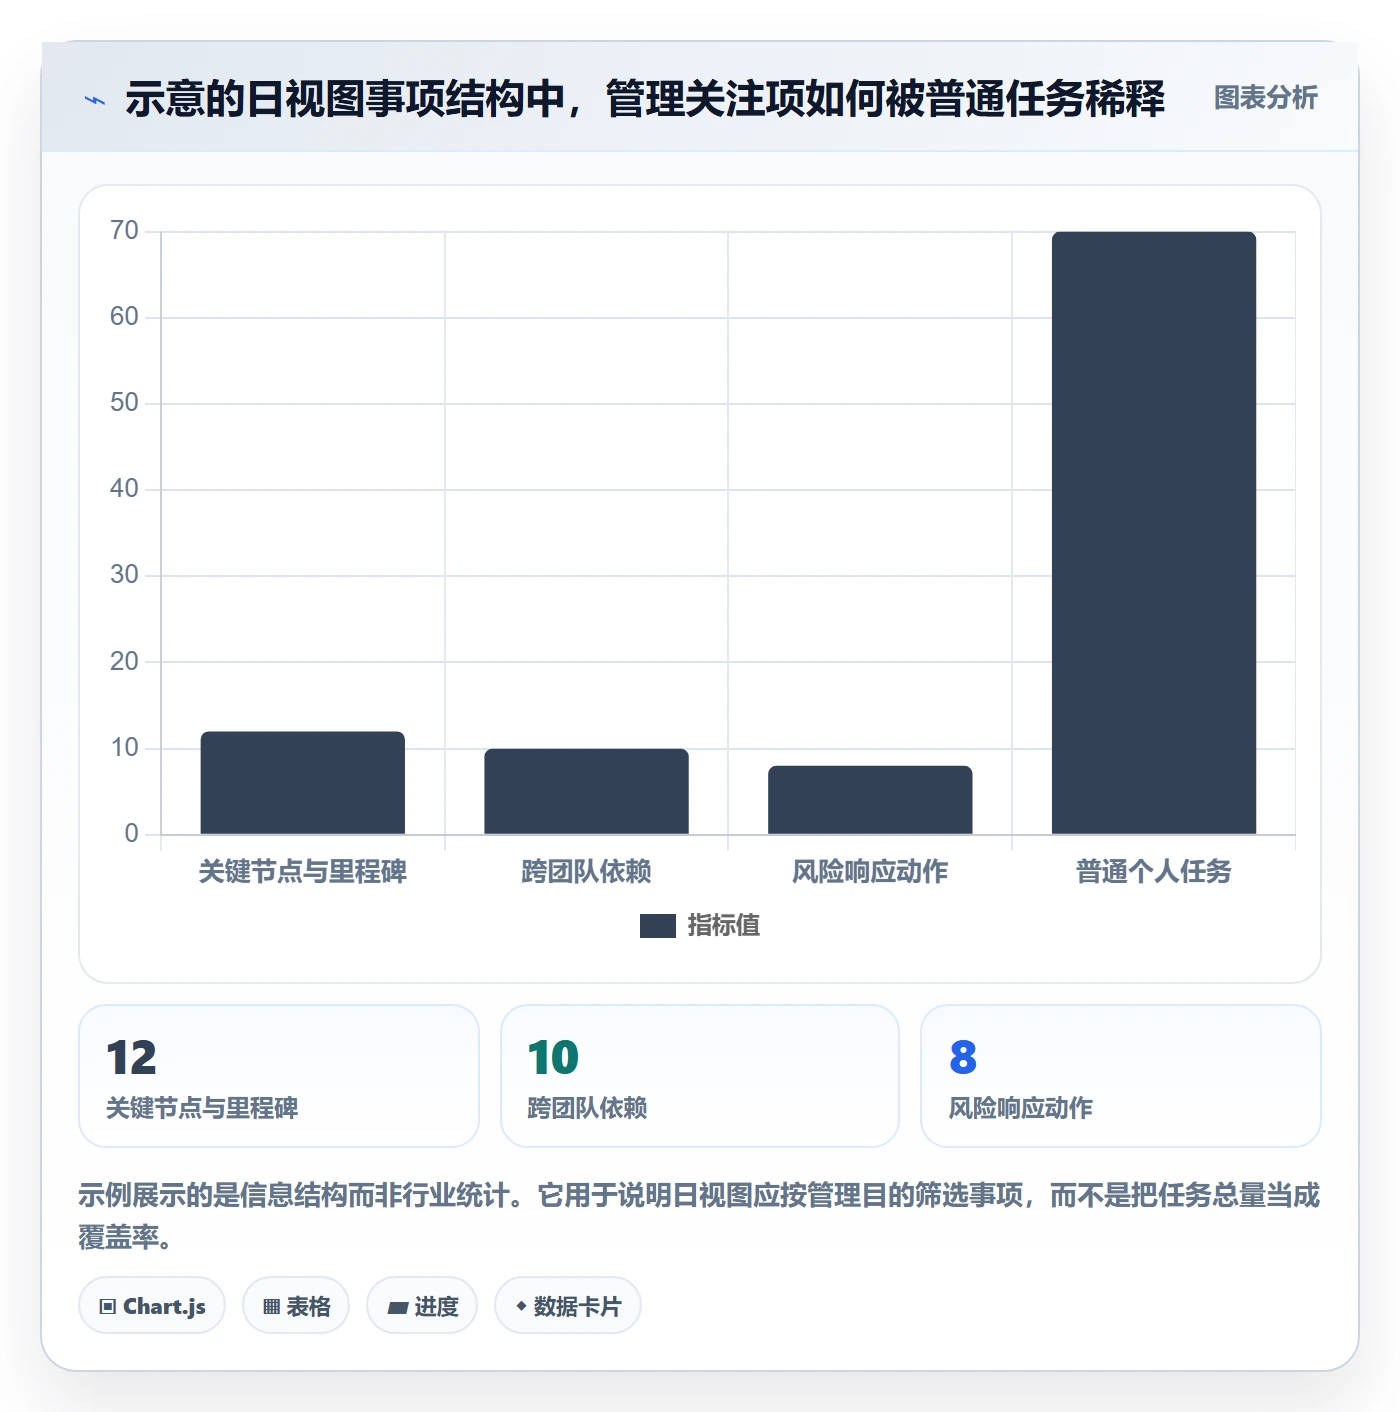The image size is (1400, 1412).
Task: Toggle the 指标值 legend color swatch
Action: tap(658, 926)
